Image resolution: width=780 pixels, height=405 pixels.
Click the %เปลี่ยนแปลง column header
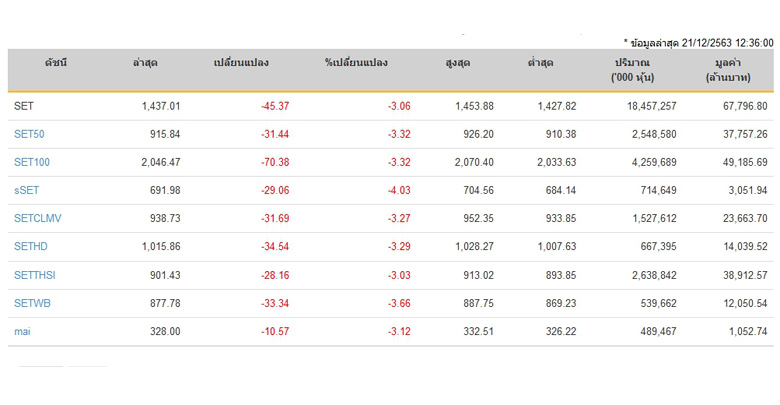pyautogui.click(x=356, y=63)
